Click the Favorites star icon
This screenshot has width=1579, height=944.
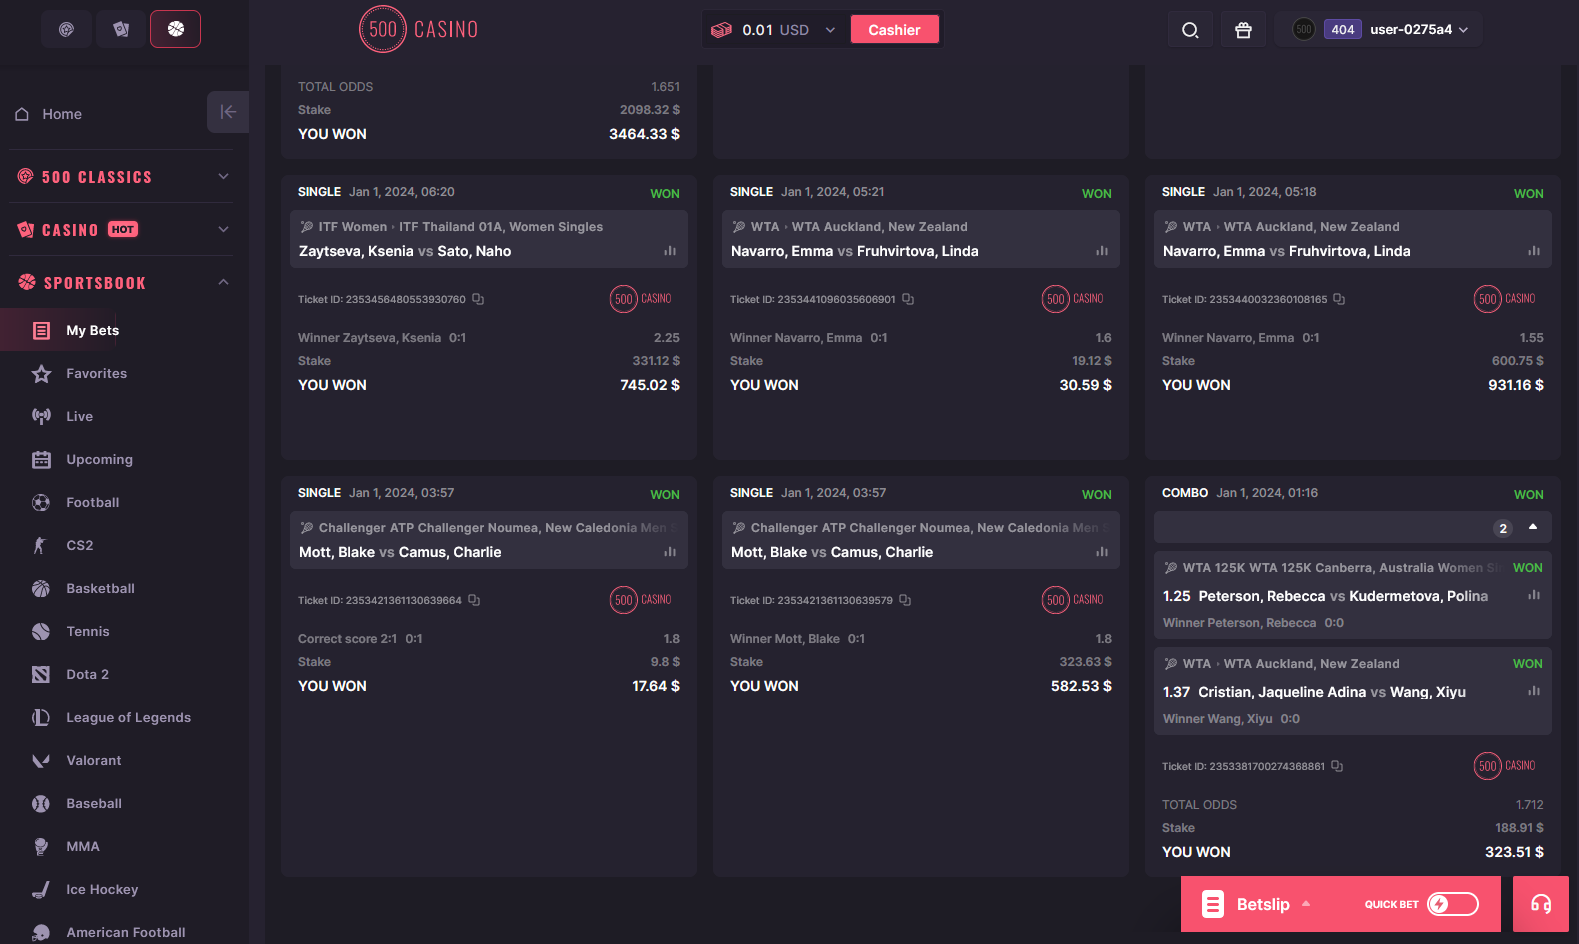click(x=41, y=374)
